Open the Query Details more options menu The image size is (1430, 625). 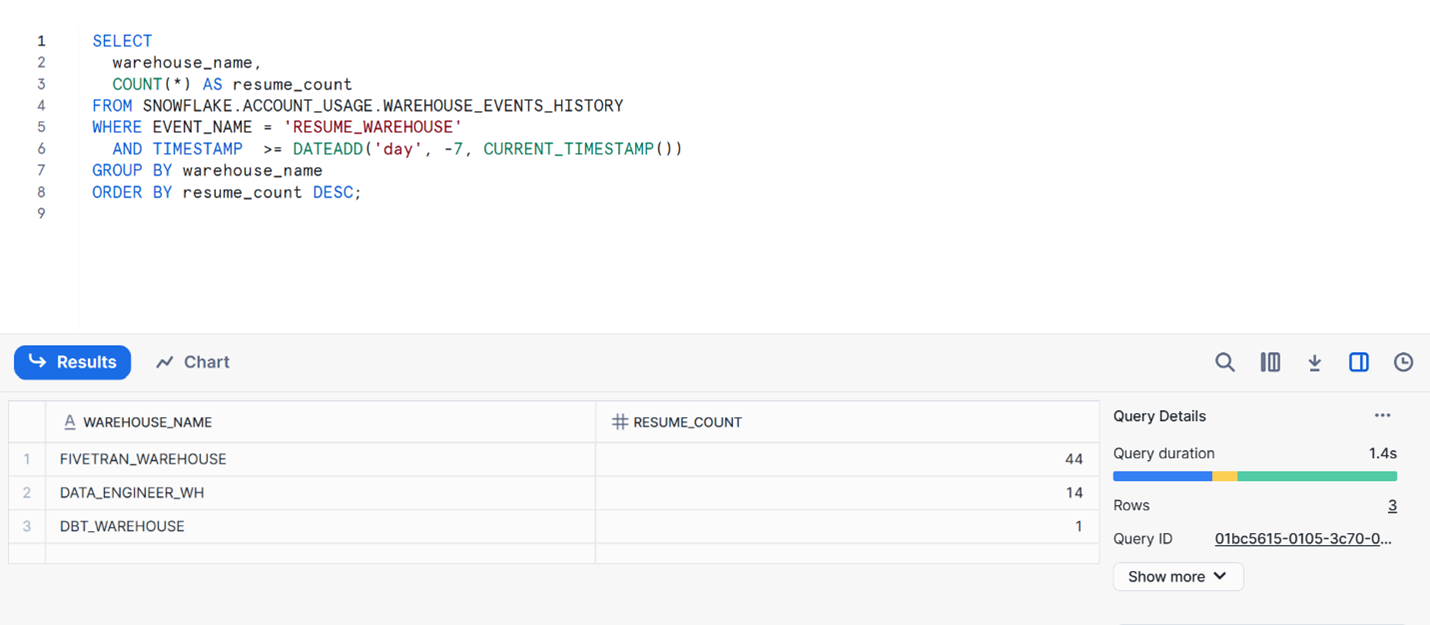(x=1382, y=416)
